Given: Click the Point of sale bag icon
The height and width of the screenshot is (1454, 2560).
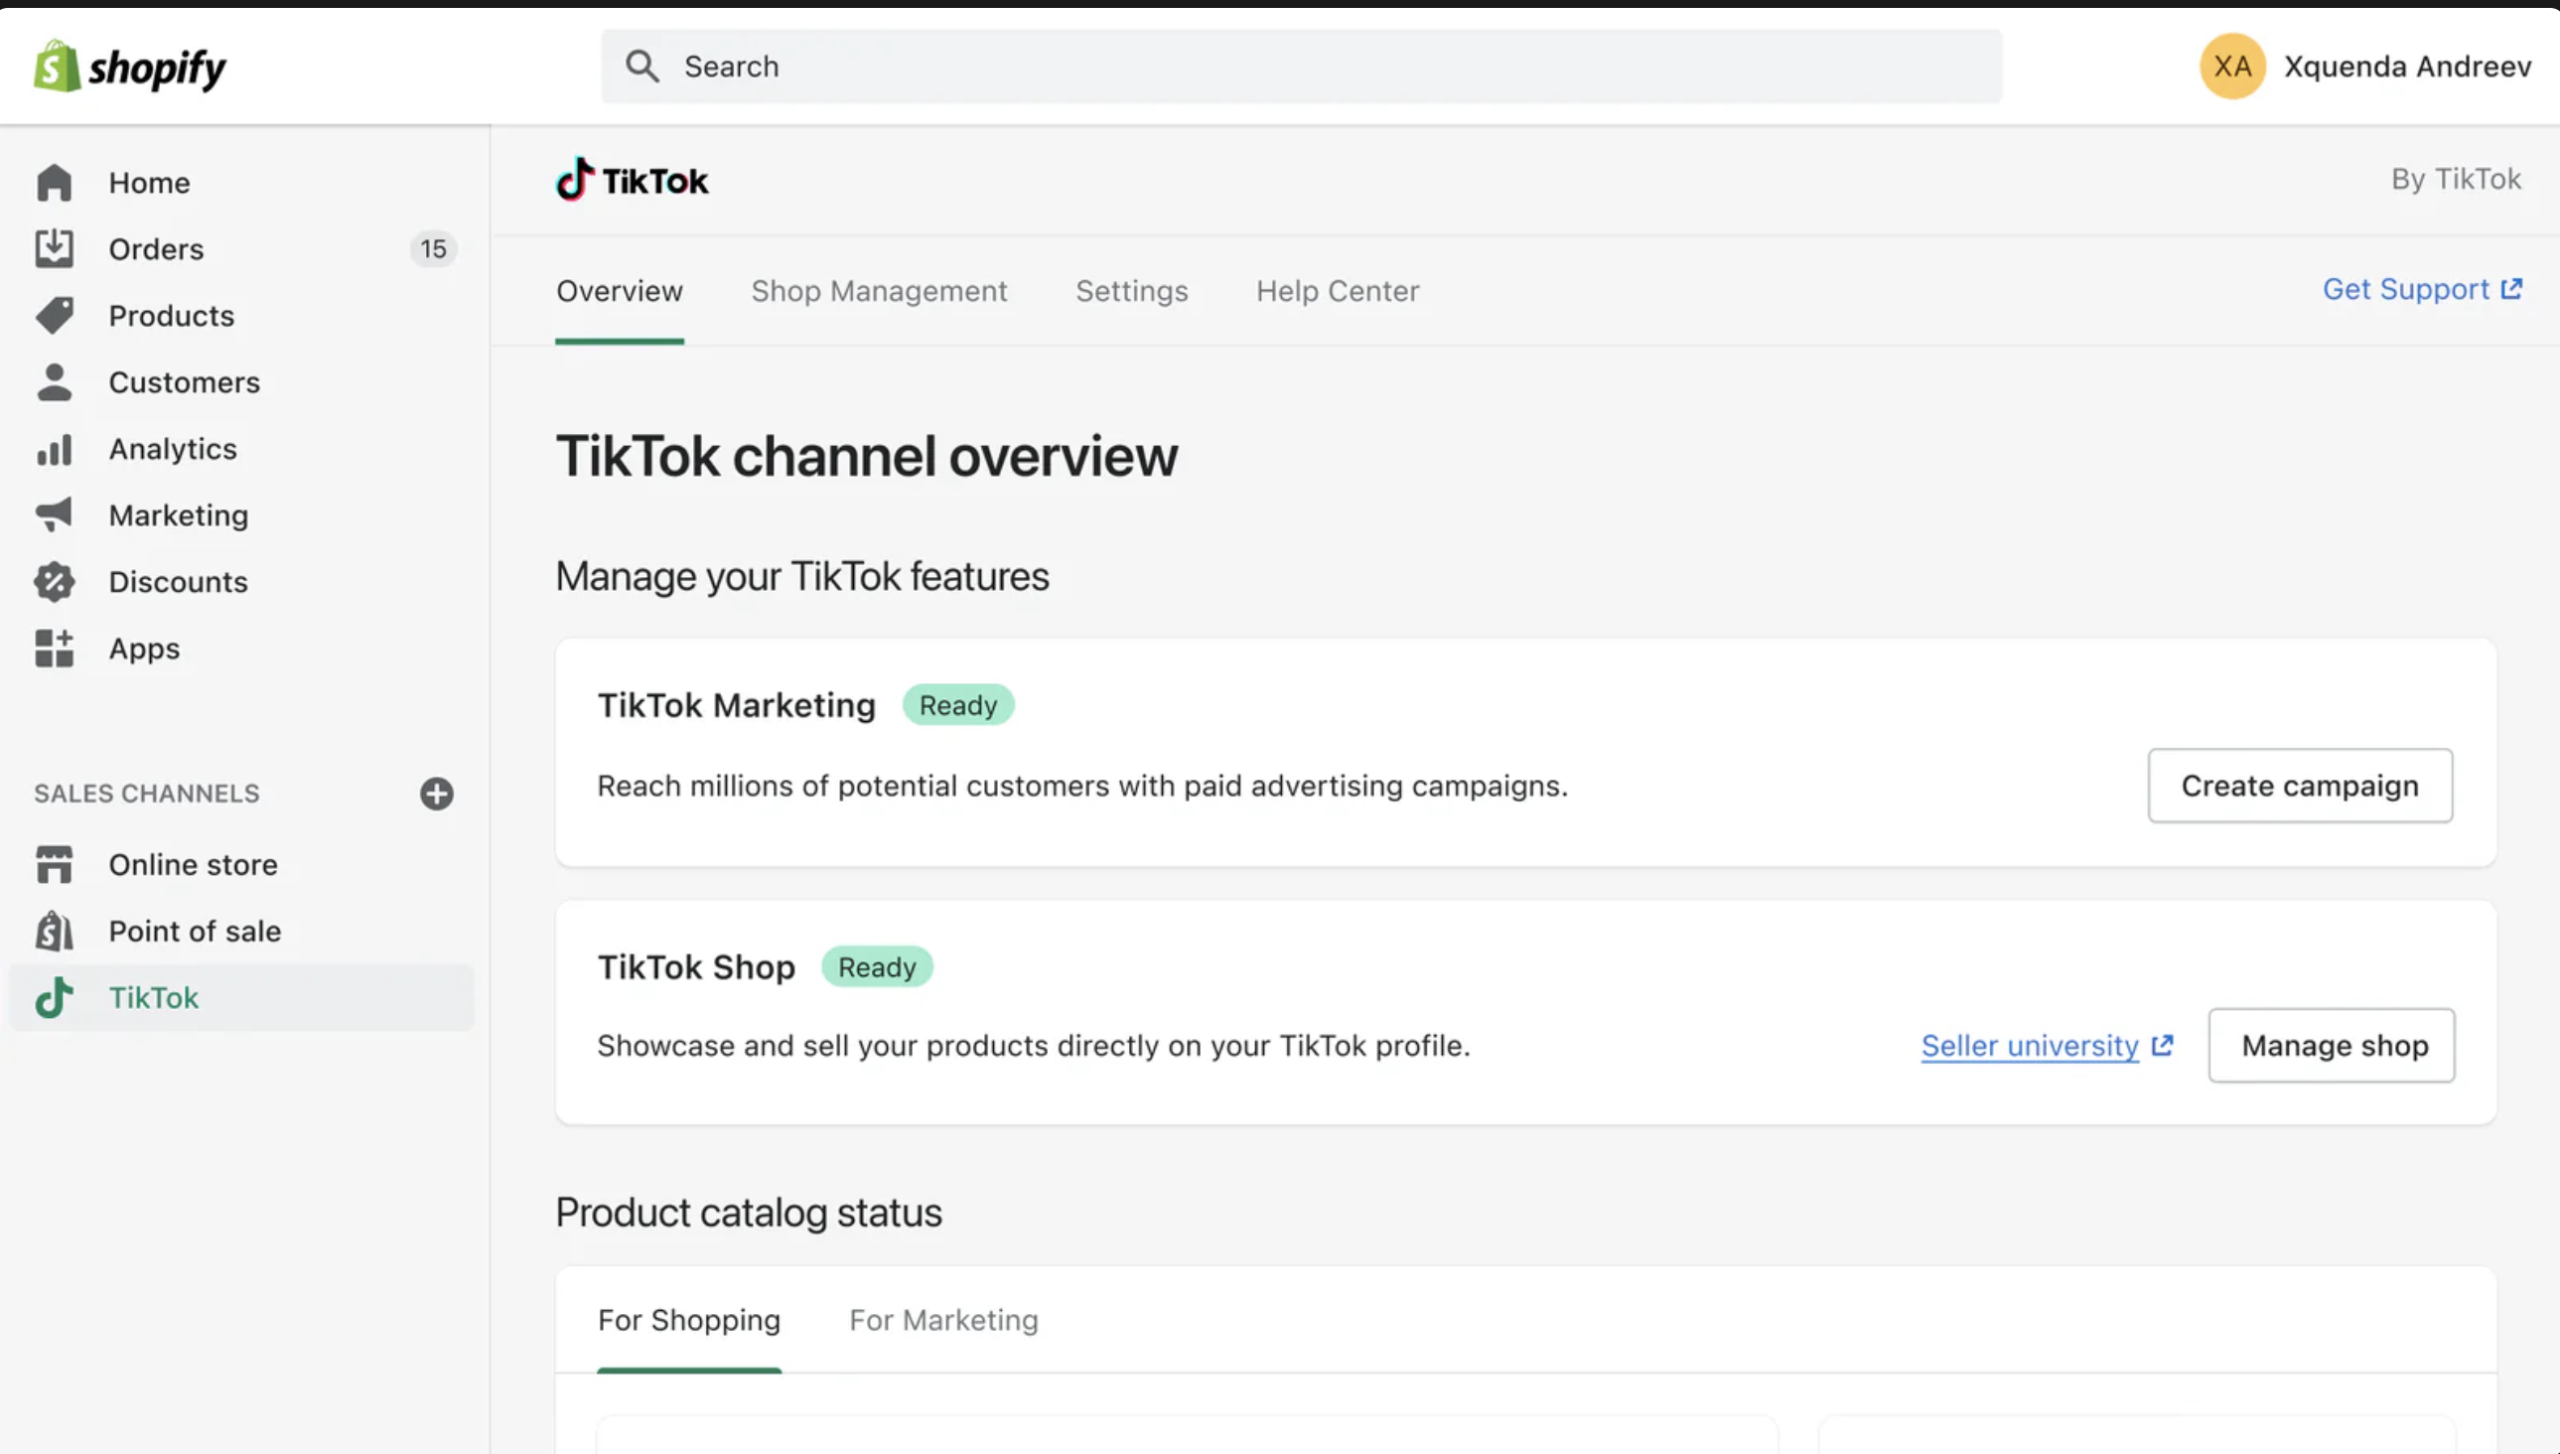Looking at the screenshot, I should pos(54,931).
